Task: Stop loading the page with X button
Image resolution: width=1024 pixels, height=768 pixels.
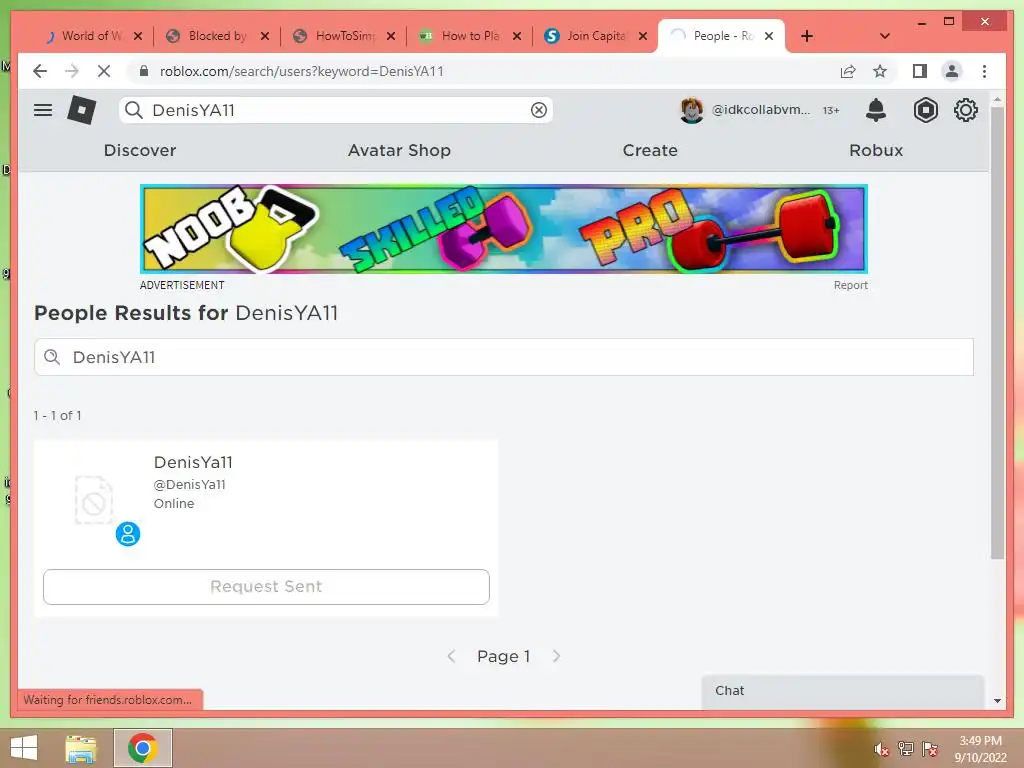Action: pyautogui.click(x=104, y=71)
